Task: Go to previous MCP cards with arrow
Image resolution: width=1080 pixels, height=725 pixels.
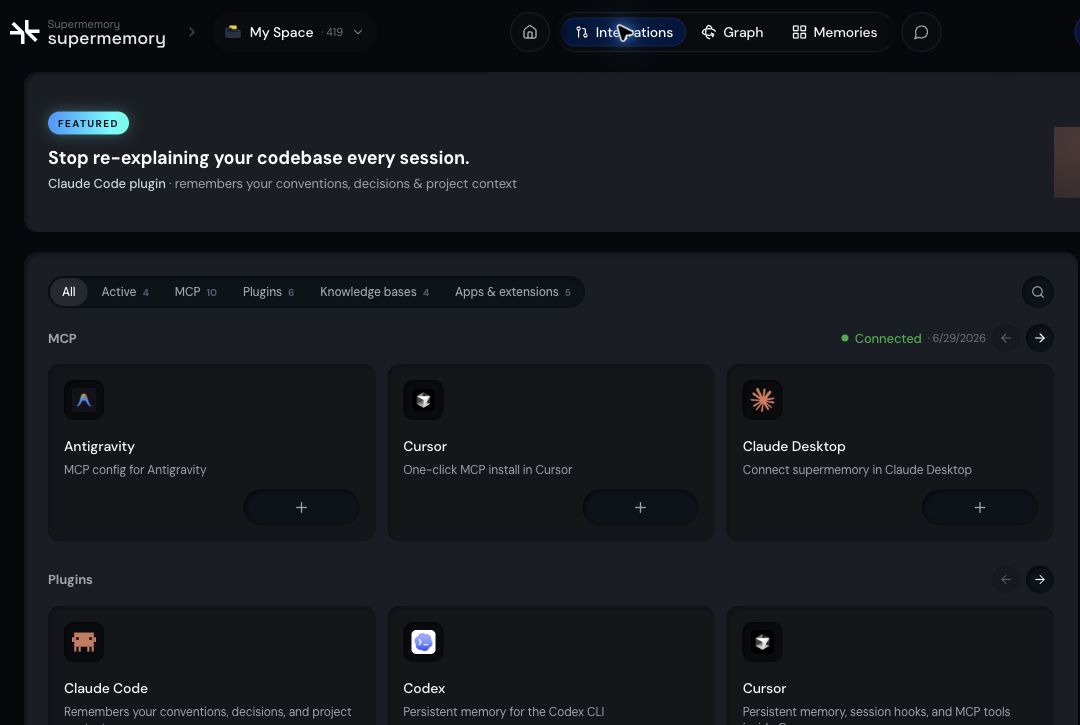Action: 1006,338
